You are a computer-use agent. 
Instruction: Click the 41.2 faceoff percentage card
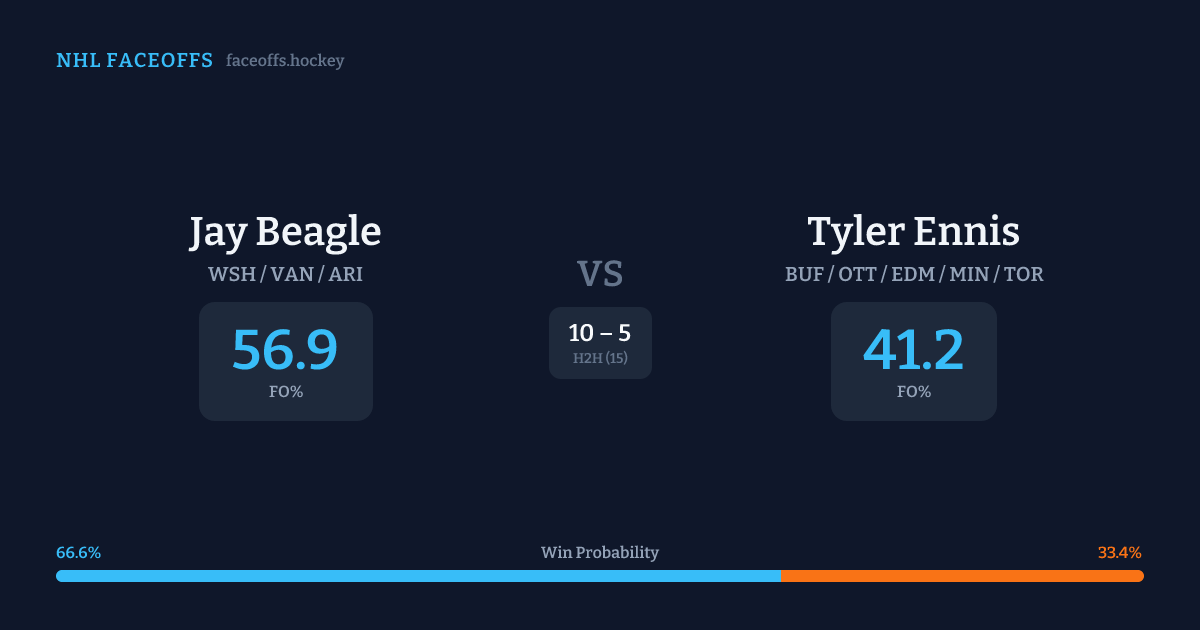coord(913,361)
